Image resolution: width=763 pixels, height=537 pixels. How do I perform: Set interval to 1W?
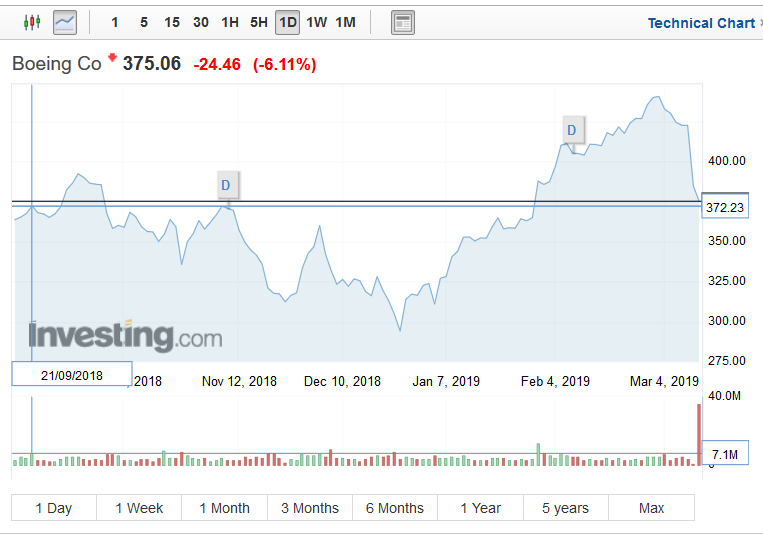coord(316,22)
